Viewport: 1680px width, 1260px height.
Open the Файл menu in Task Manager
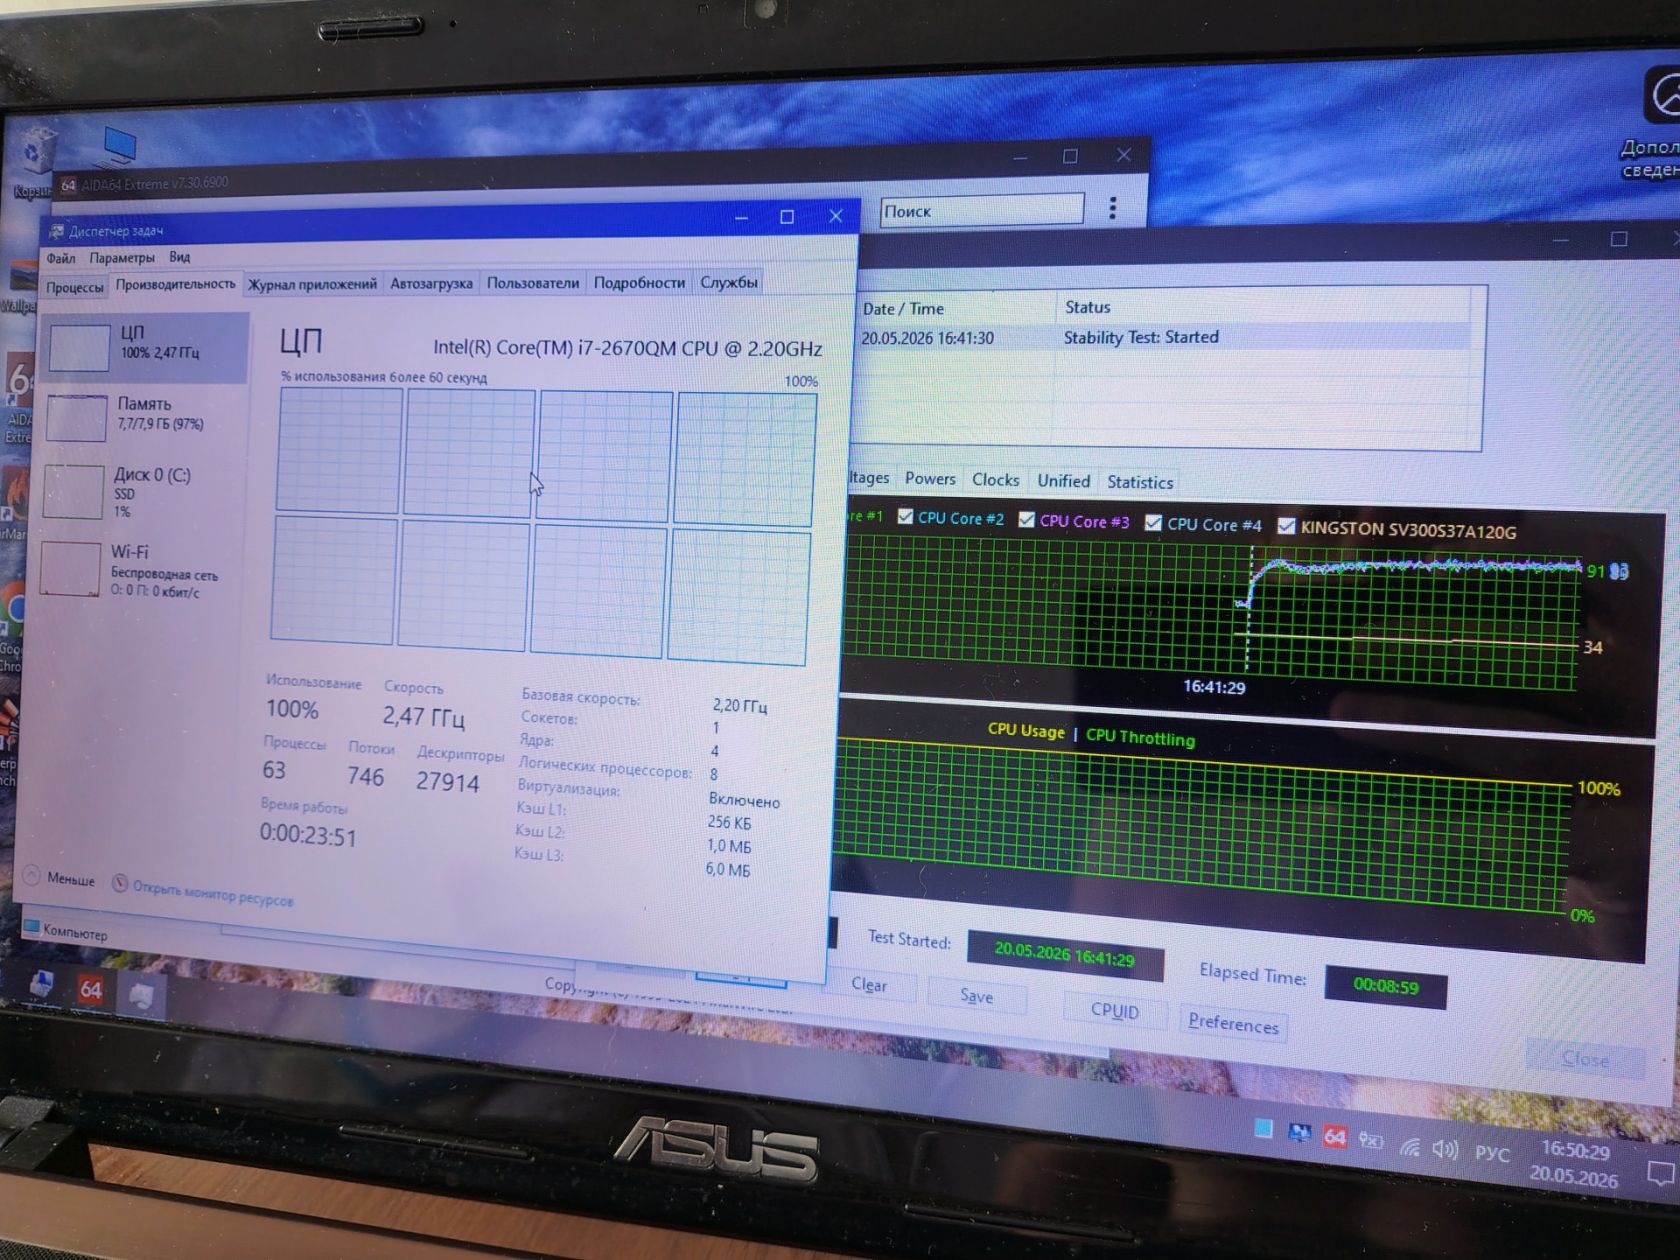pyautogui.click(x=60, y=258)
